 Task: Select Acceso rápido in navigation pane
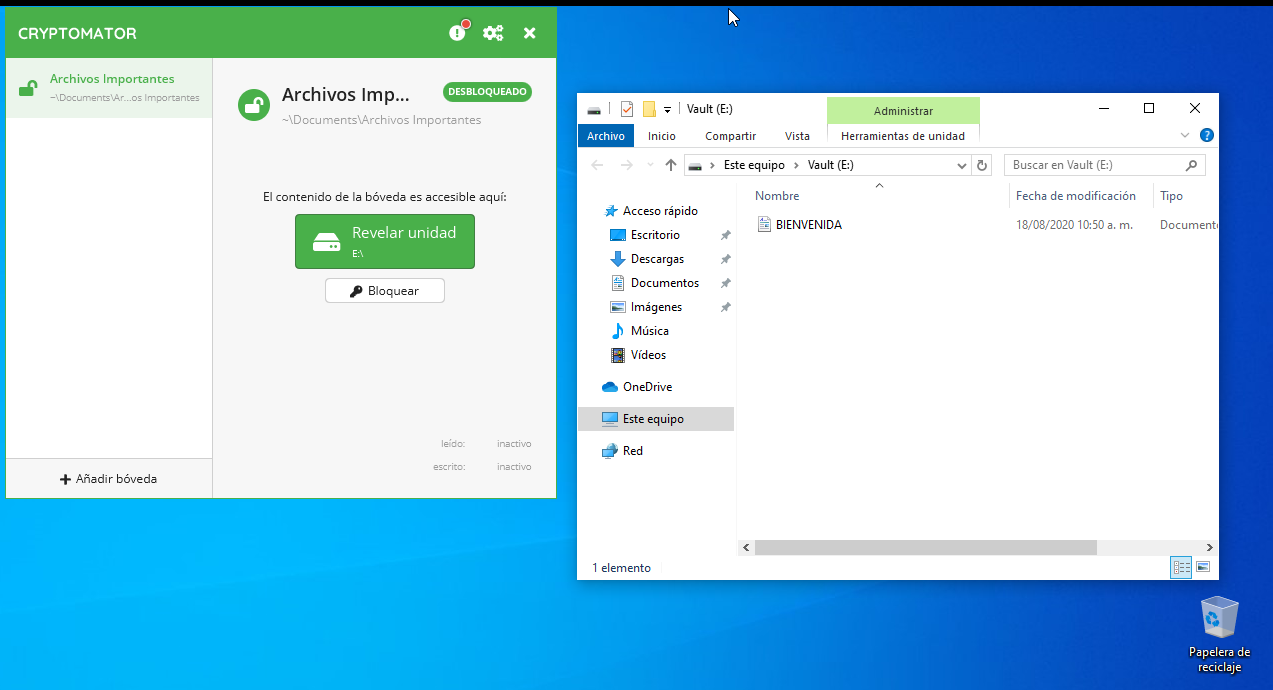[x=660, y=211]
